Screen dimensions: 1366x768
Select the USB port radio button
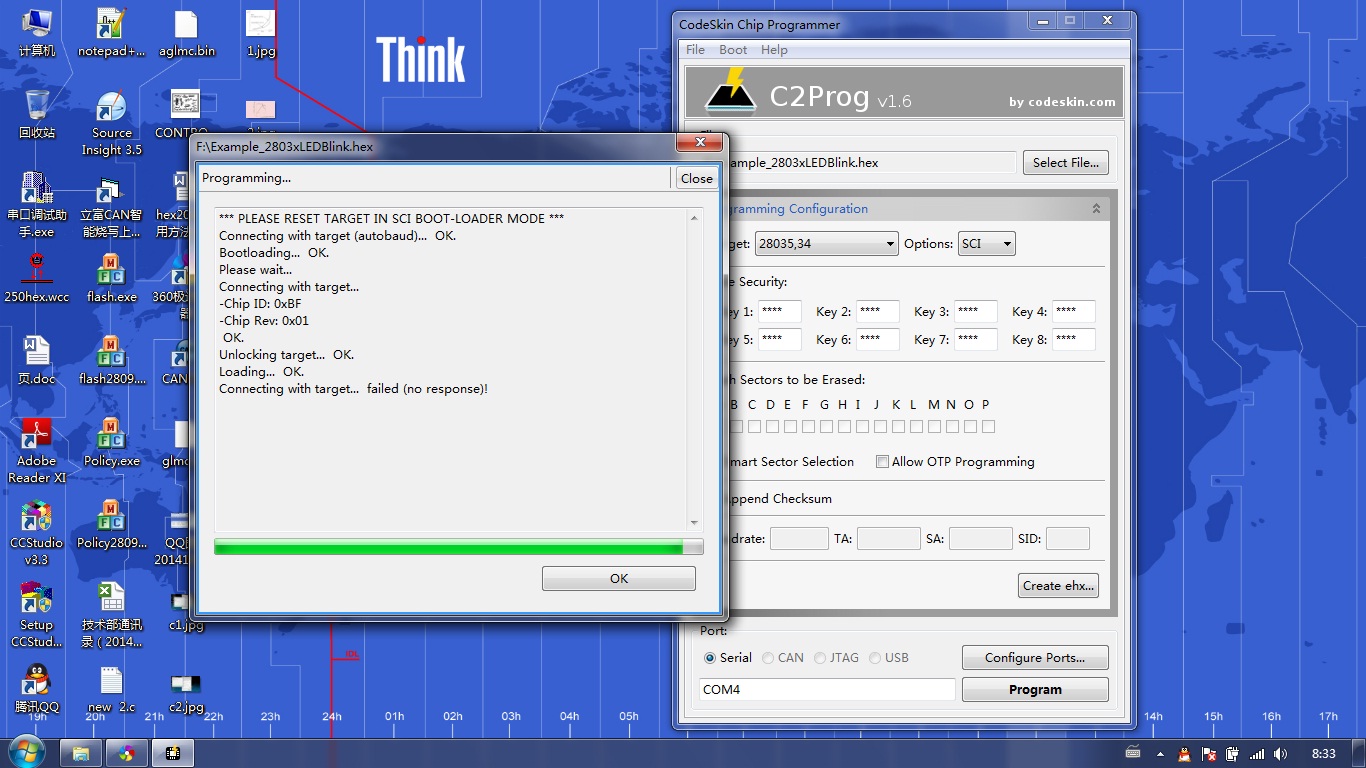875,658
